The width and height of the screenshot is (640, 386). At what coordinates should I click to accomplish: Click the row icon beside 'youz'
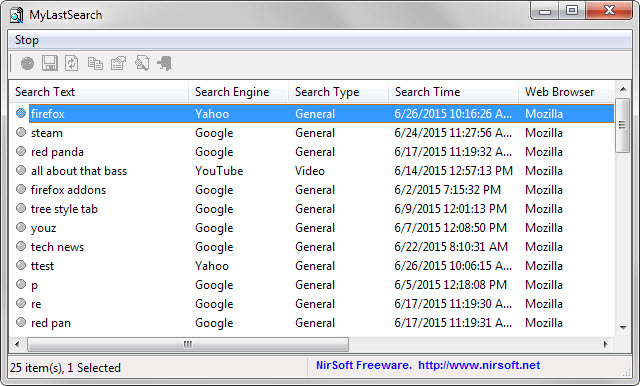(x=21, y=227)
